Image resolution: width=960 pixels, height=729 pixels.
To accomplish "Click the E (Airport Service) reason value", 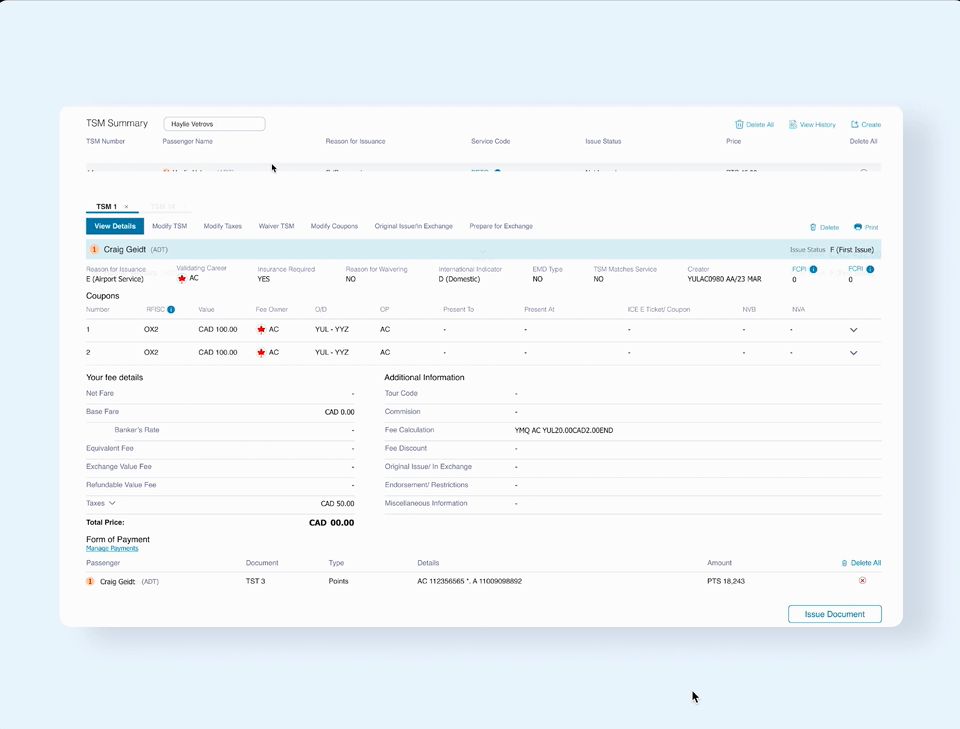I will click(114, 279).
